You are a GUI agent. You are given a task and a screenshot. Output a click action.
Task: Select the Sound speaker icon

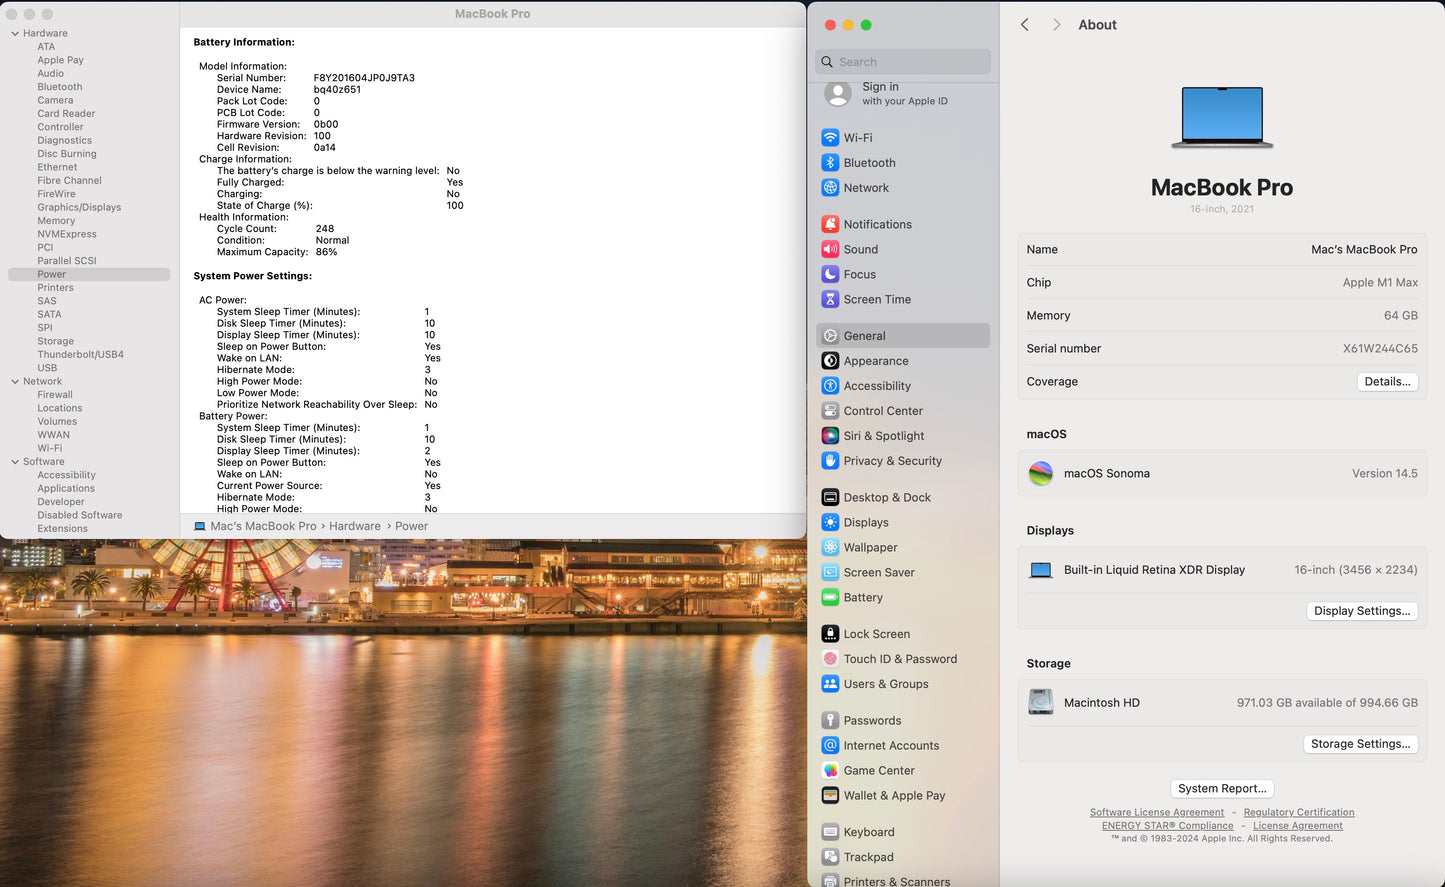click(x=830, y=249)
